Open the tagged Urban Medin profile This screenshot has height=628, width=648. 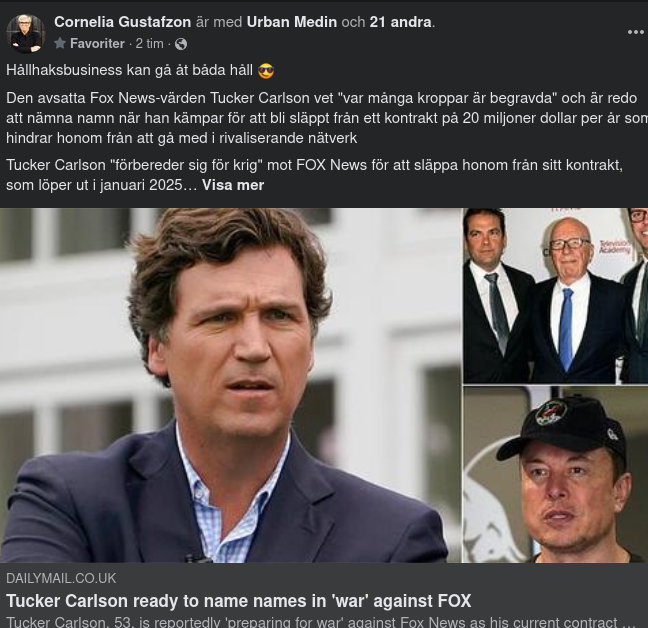click(x=293, y=21)
